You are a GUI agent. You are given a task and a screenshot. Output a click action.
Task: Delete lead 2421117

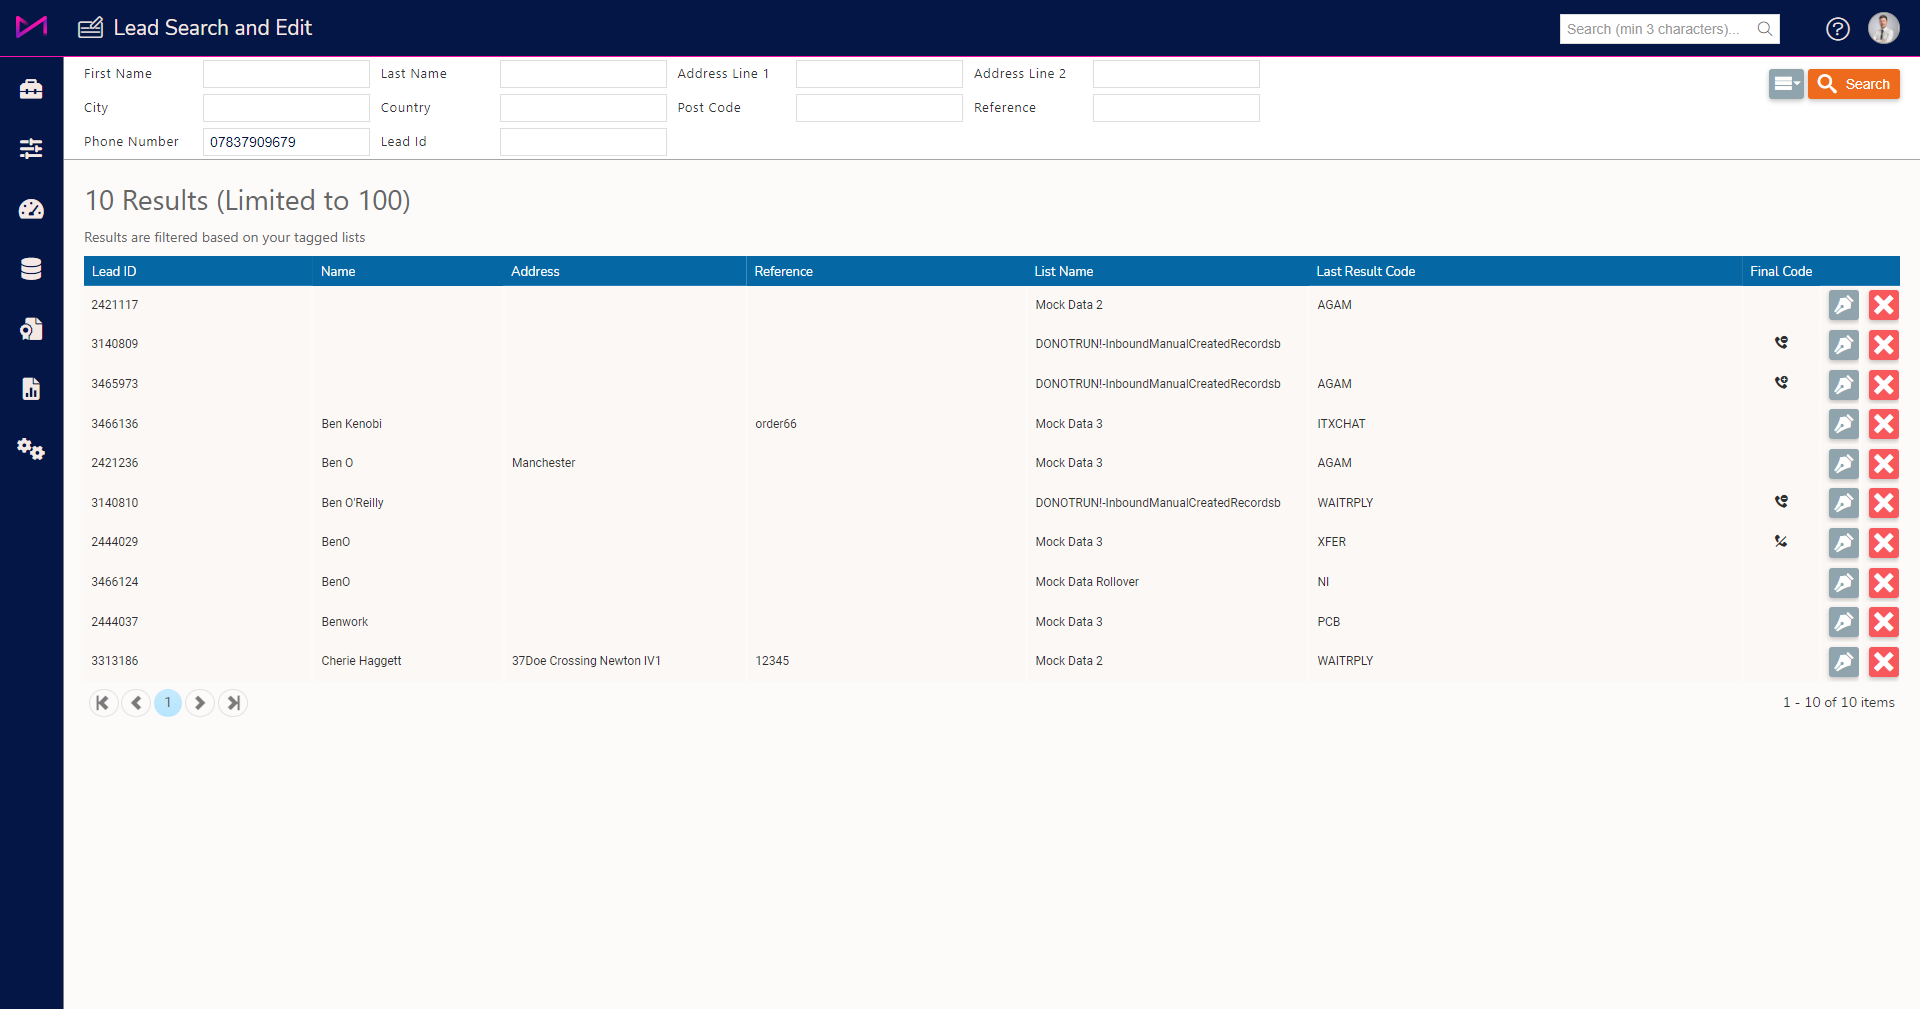1884,305
